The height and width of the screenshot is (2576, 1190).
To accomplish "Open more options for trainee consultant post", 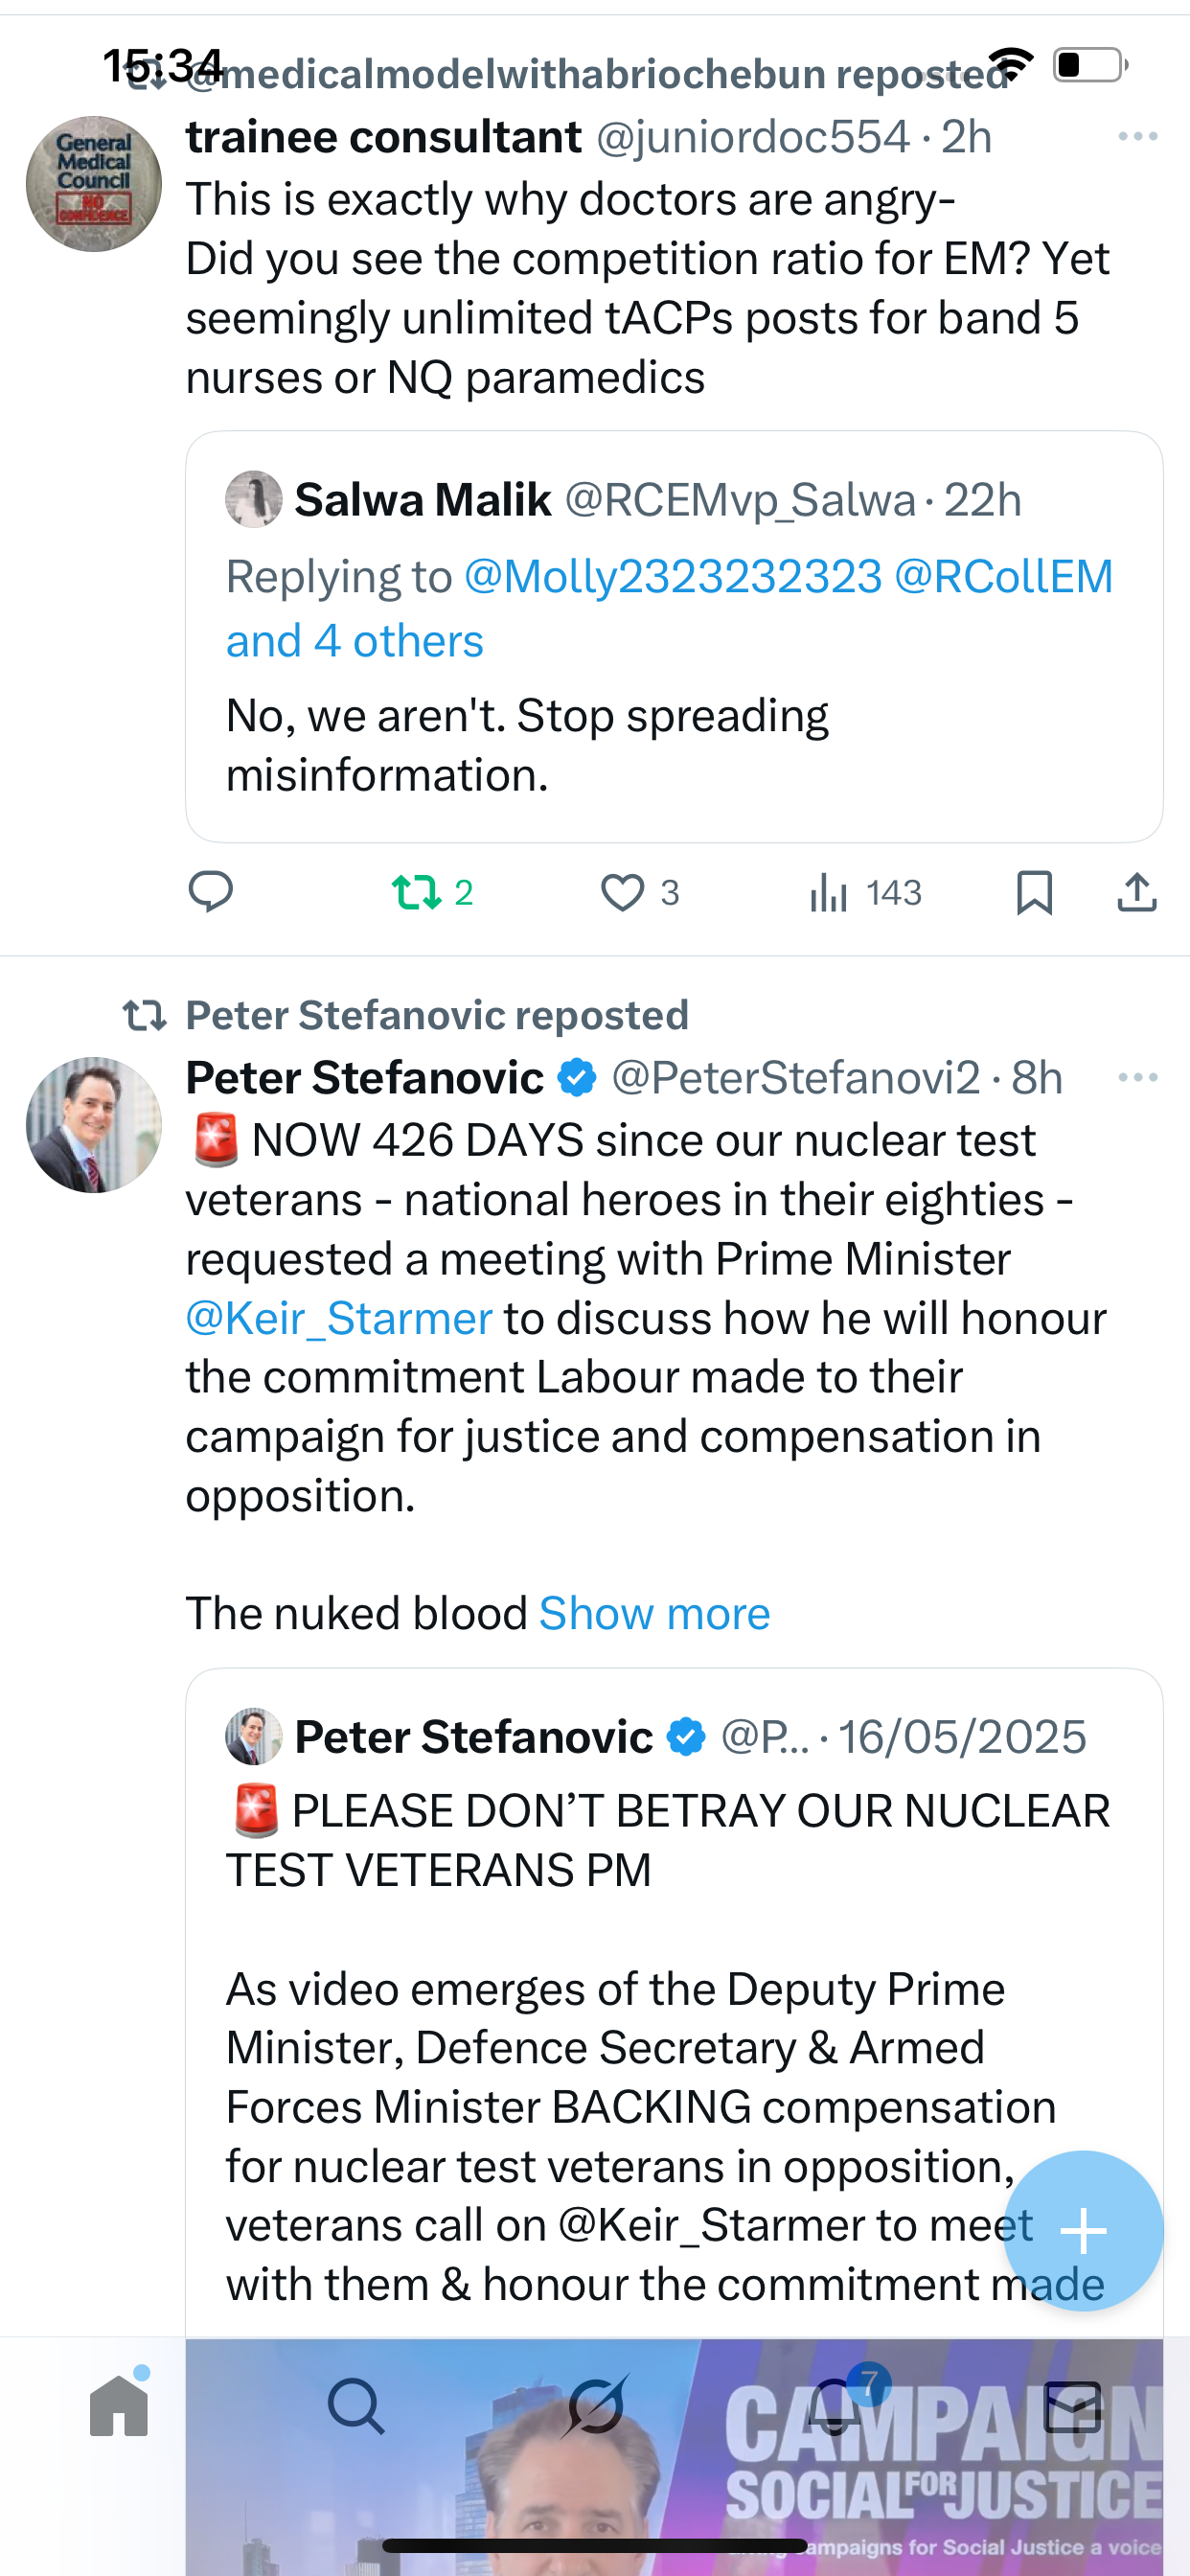I will tap(1137, 137).
